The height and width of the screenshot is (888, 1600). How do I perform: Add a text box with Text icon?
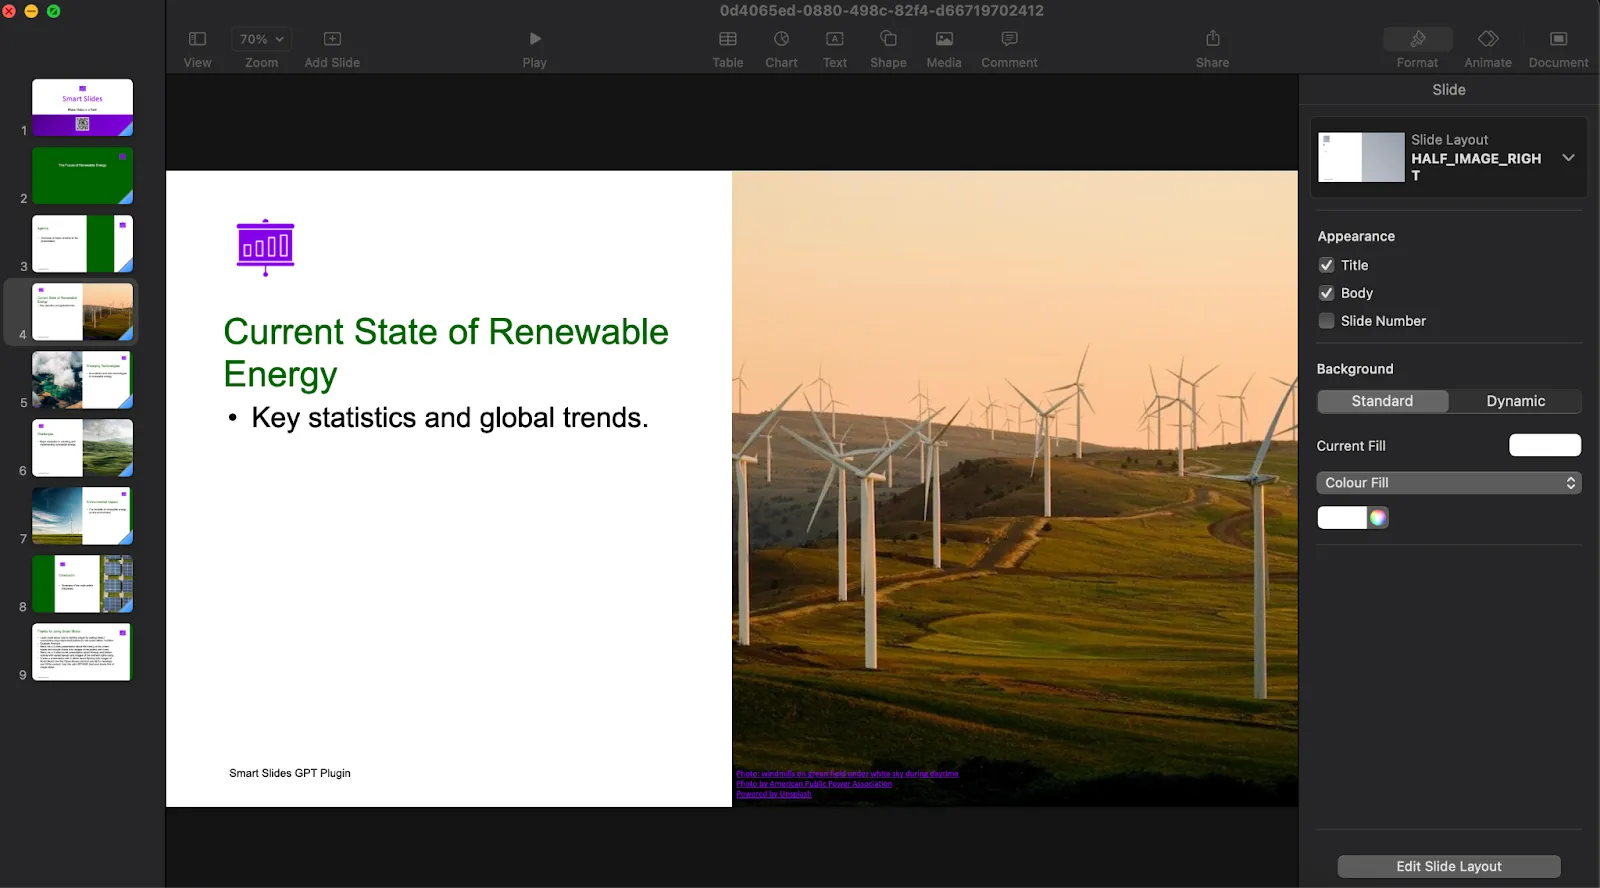tap(834, 39)
